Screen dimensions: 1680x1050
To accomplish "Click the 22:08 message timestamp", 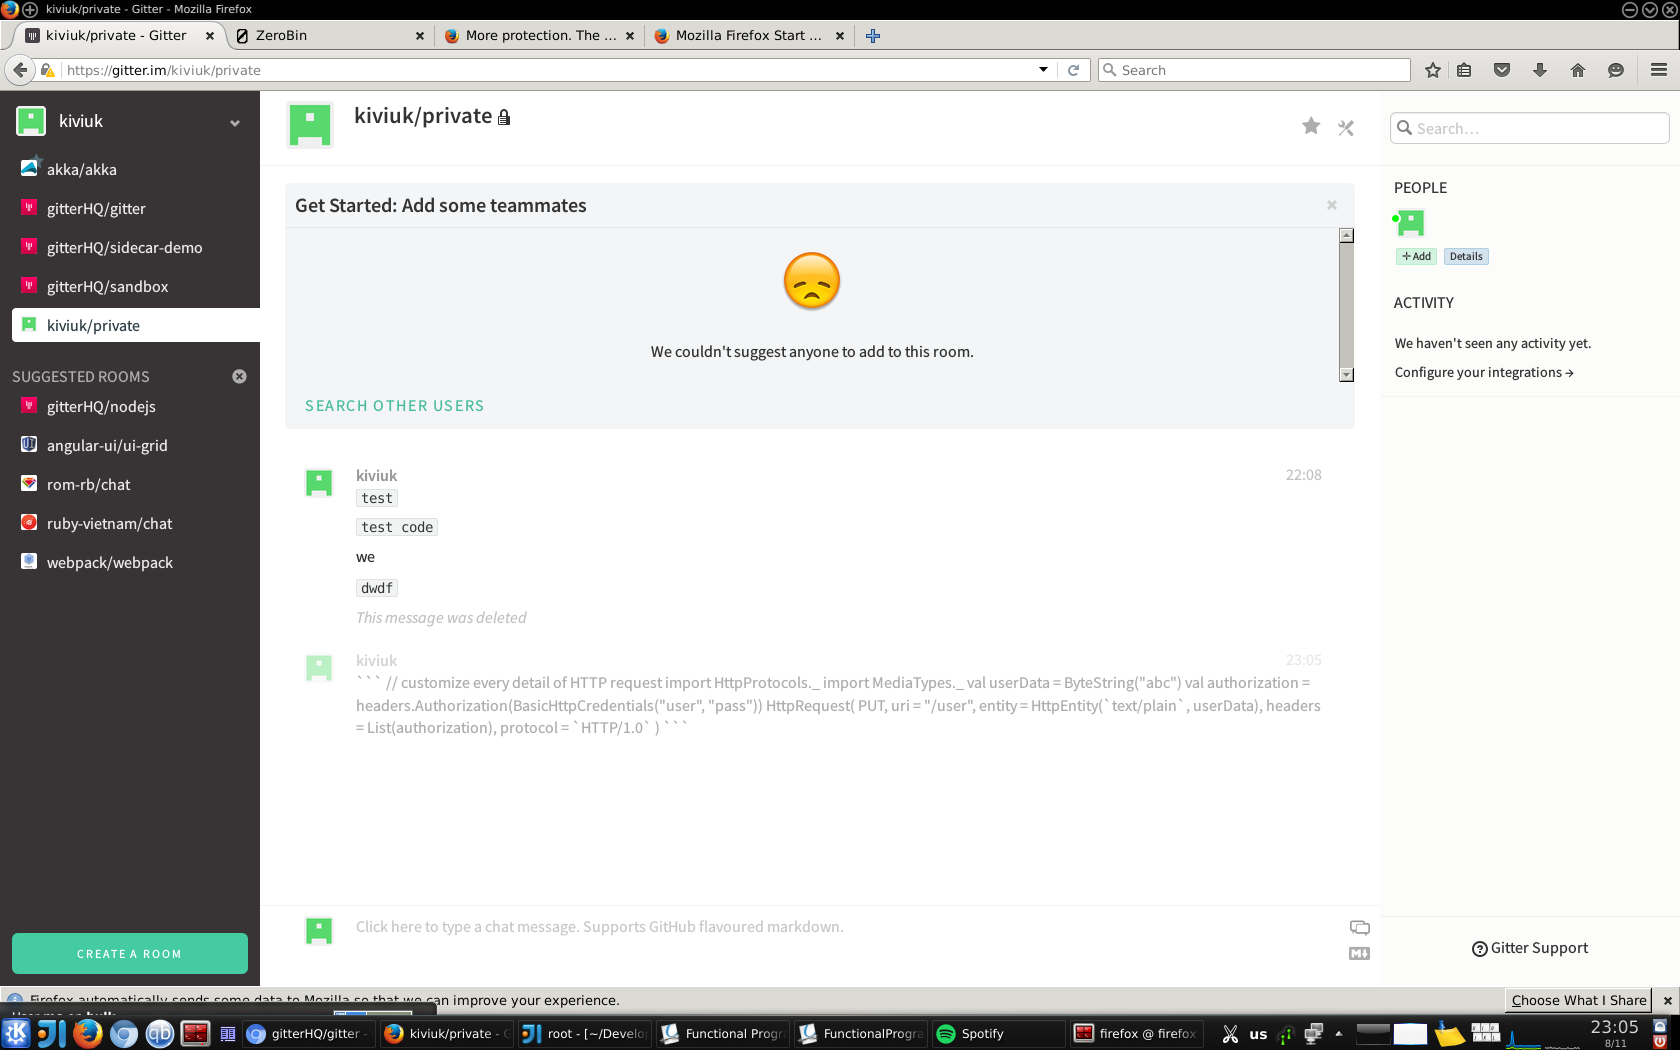I will 1303,475.
